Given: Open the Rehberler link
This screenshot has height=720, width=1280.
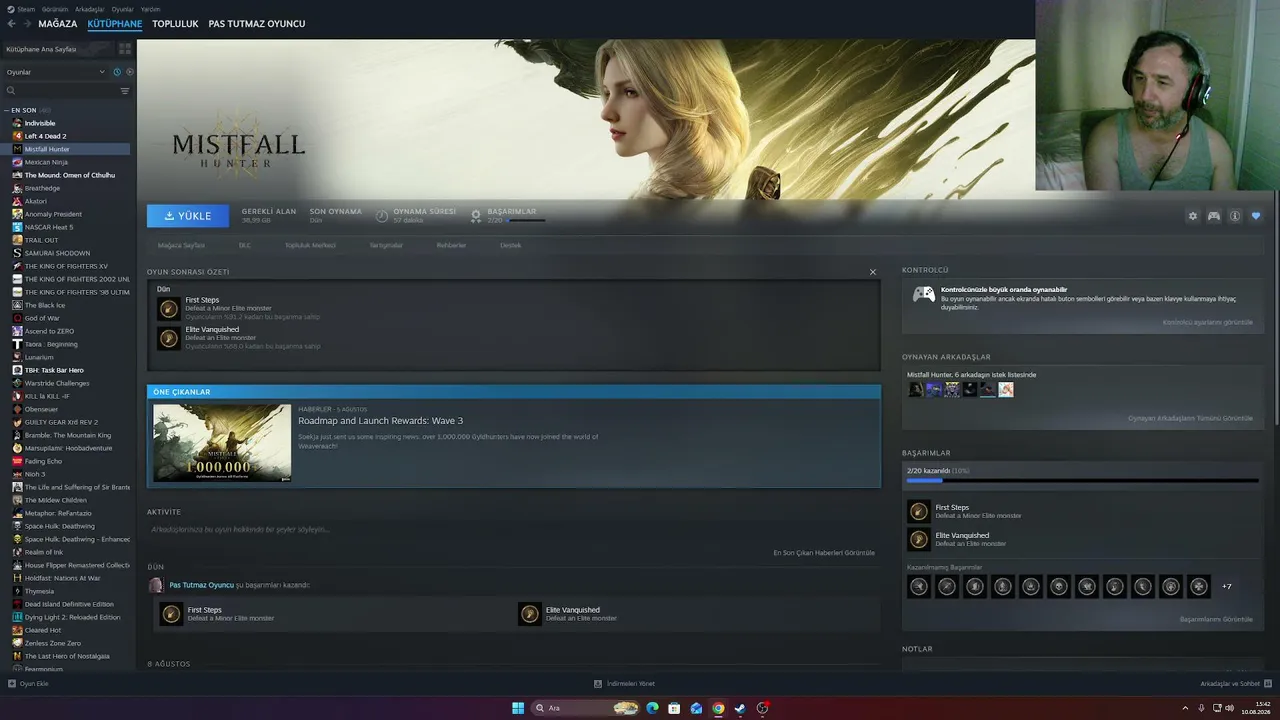Looking at the screenshot, I should 451,245.
